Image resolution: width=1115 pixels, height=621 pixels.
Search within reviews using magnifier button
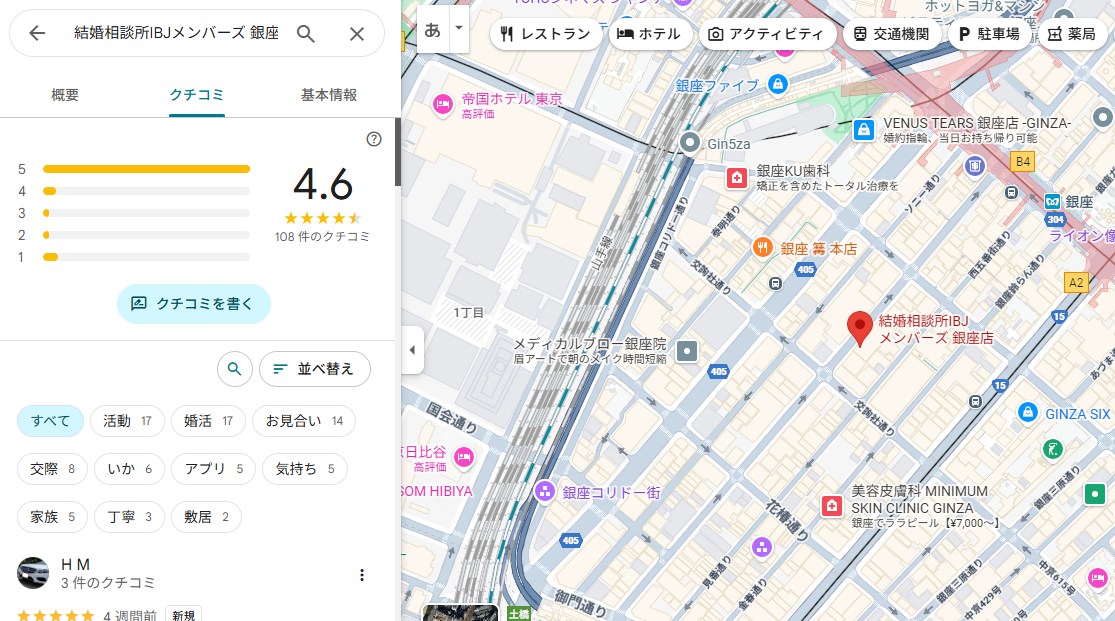[x=234, y=369]
